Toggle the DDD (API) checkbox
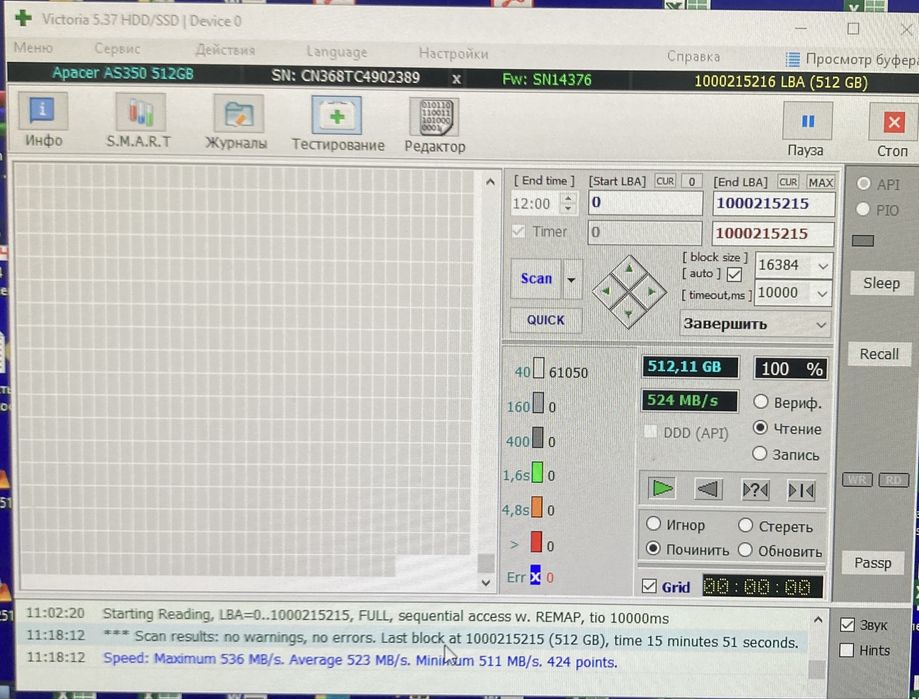919x699 pixels. (x=650, y=432)
